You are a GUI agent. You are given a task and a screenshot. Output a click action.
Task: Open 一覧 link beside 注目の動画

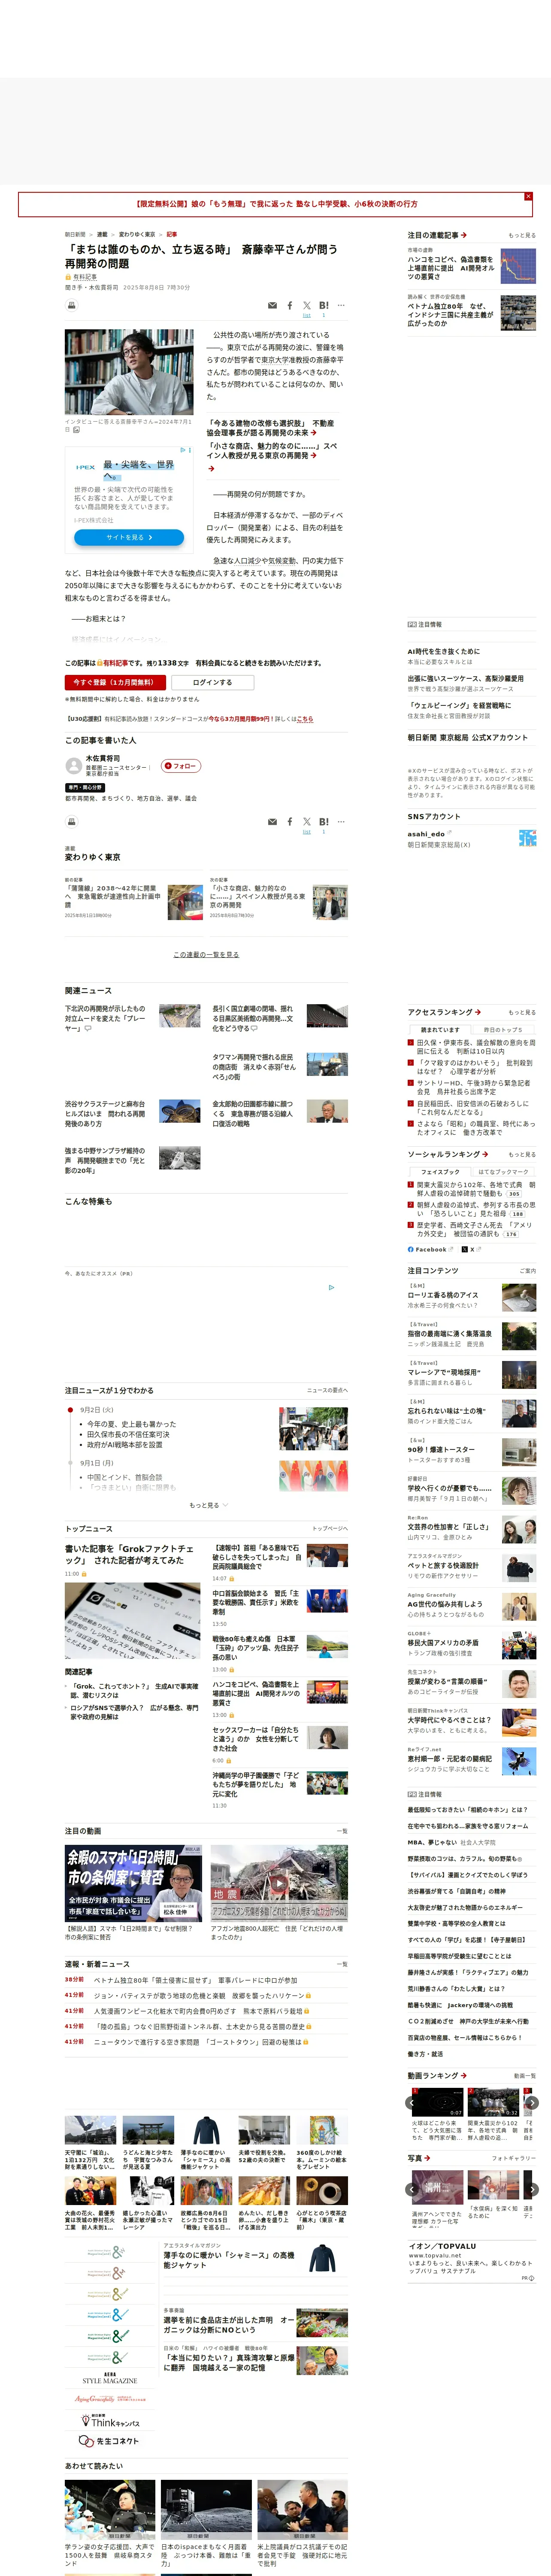click(x=342, y=1831)
